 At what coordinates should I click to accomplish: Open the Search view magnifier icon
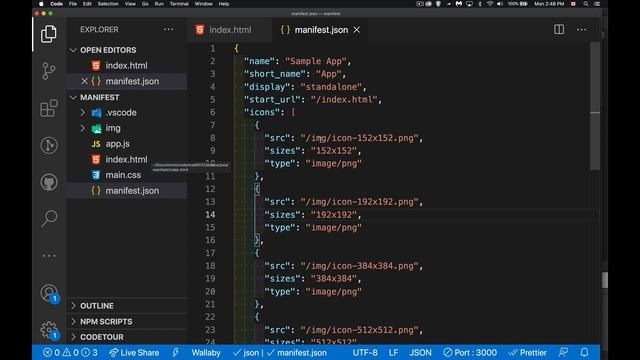49,219
